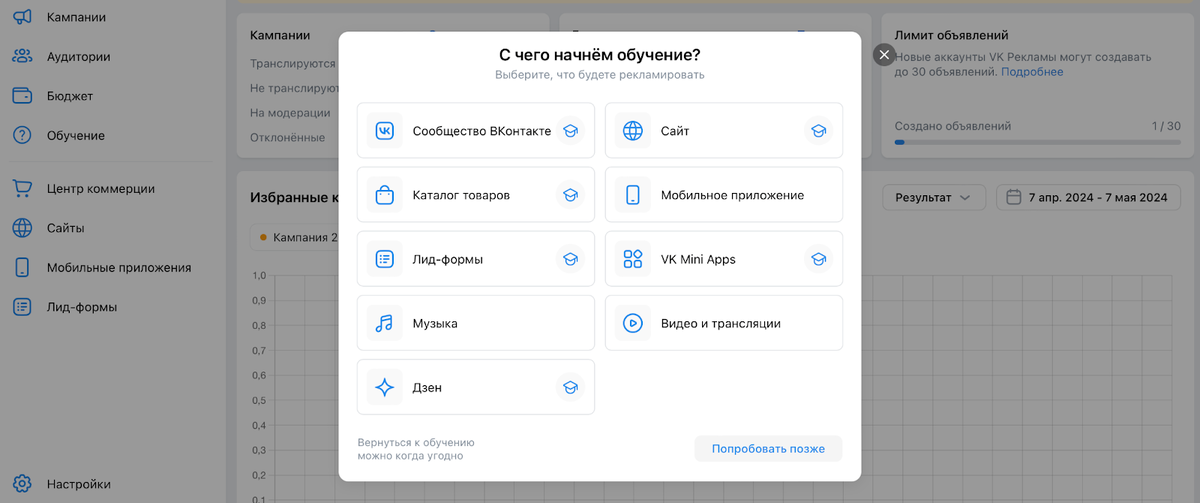
Task: Go to Центр коммерции in the sidebar
Action: 101,188
